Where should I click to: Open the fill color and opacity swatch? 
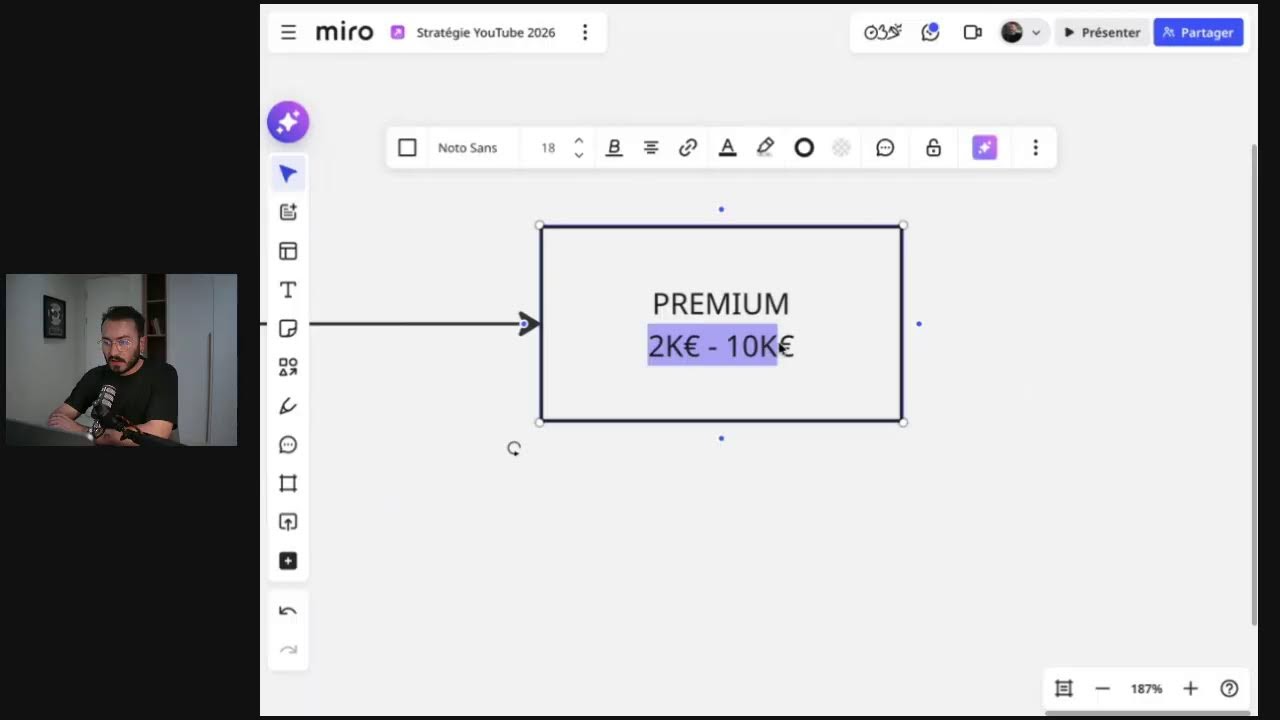(x=842, y=147)
